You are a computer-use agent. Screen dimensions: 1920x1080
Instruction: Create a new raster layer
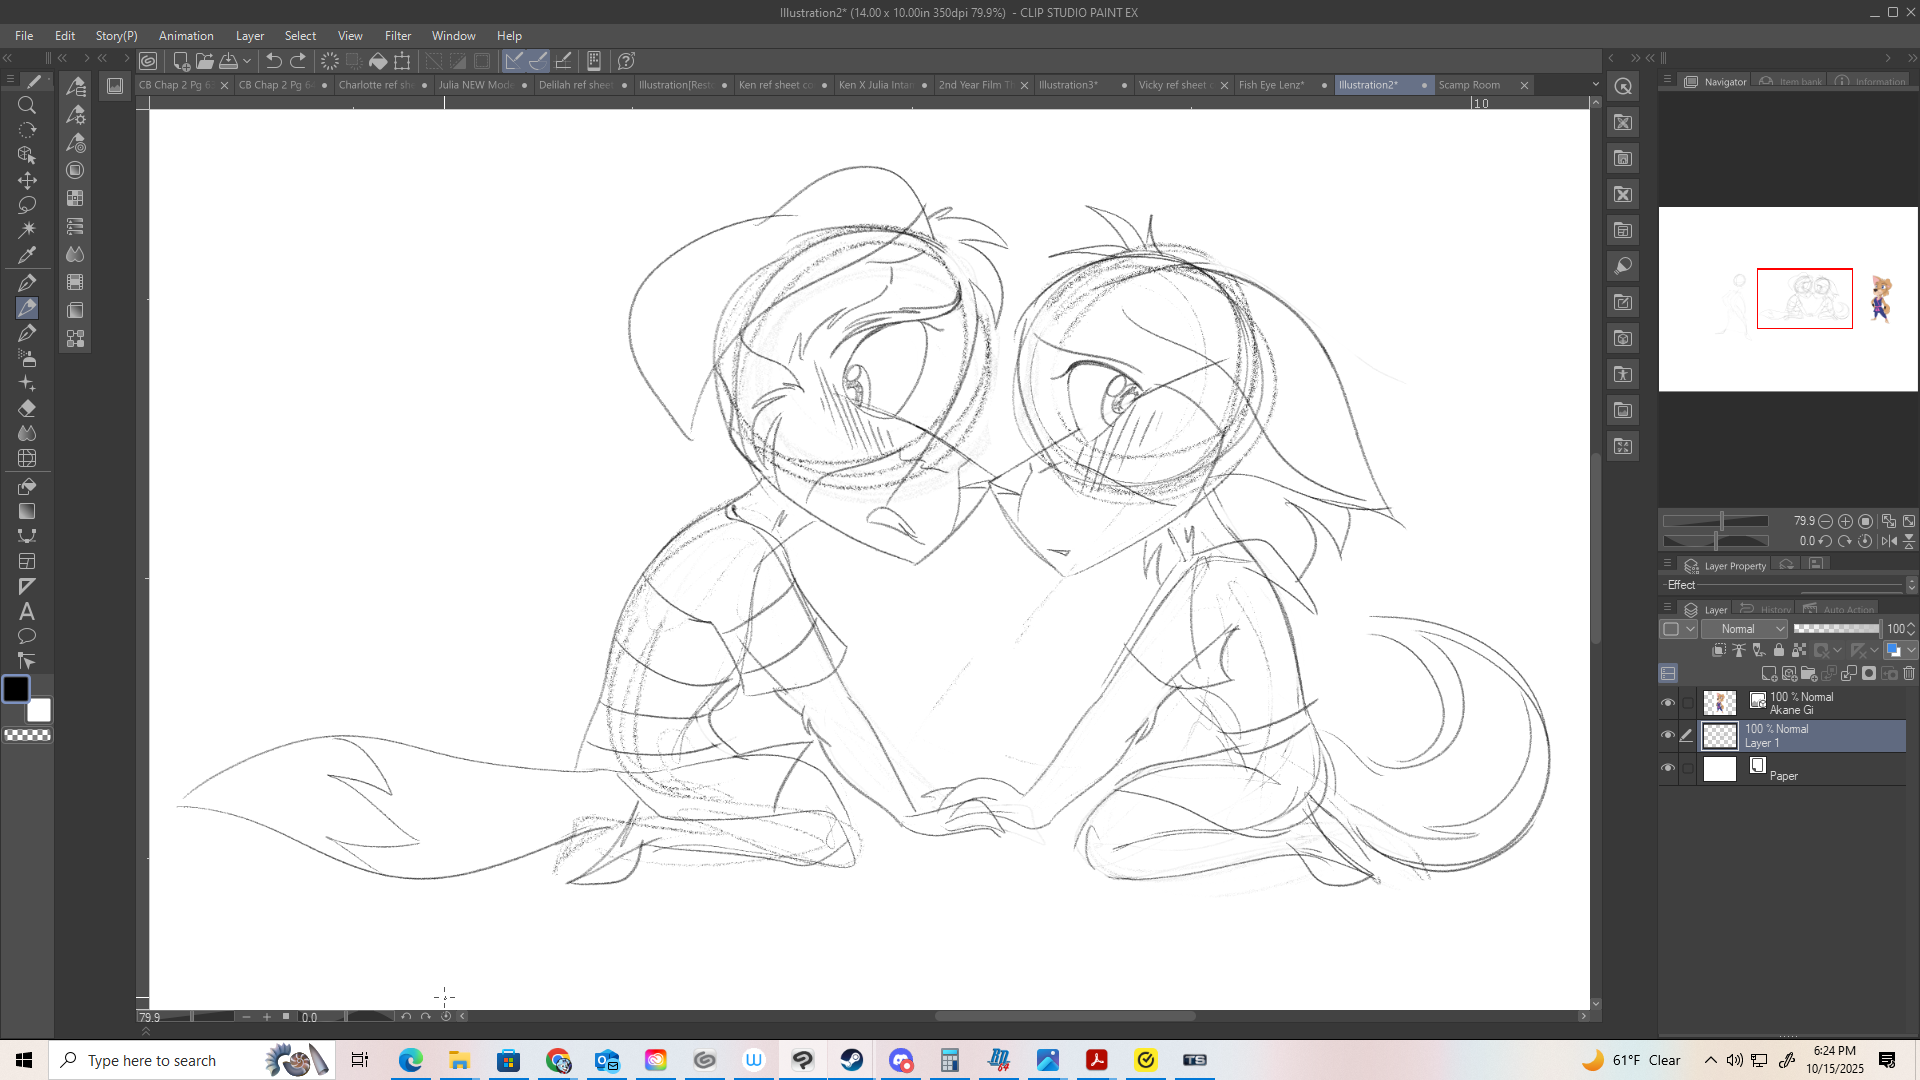click(x=1768, y=674)
